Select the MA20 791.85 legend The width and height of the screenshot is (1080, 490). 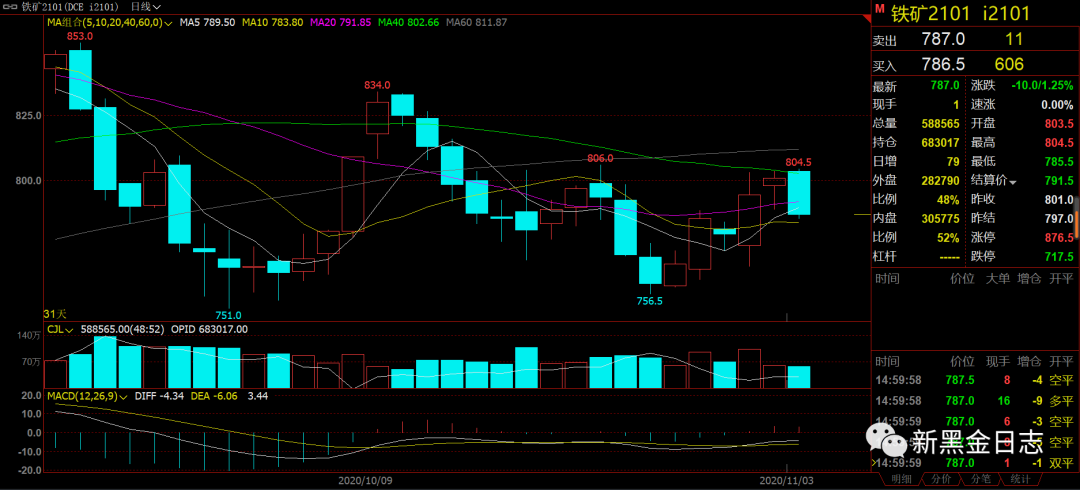(341, 22)
